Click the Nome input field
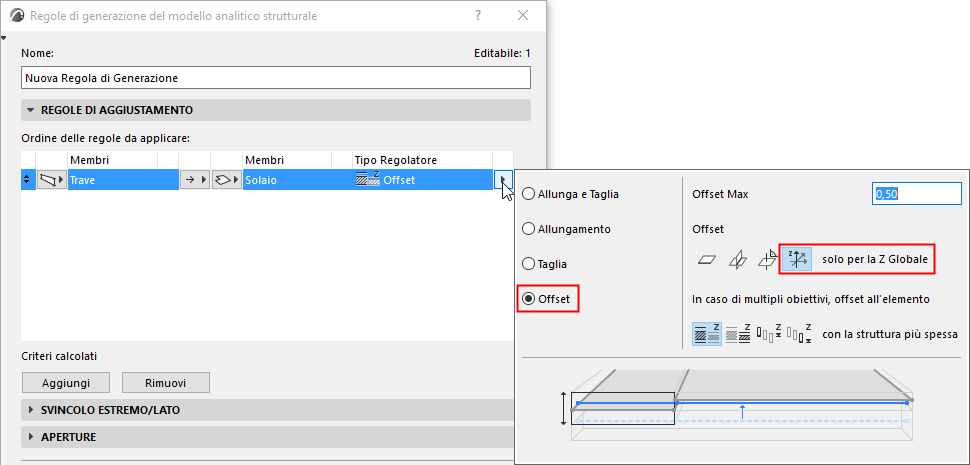This screenshot has width=970, height=465. [x=276, y=78]
